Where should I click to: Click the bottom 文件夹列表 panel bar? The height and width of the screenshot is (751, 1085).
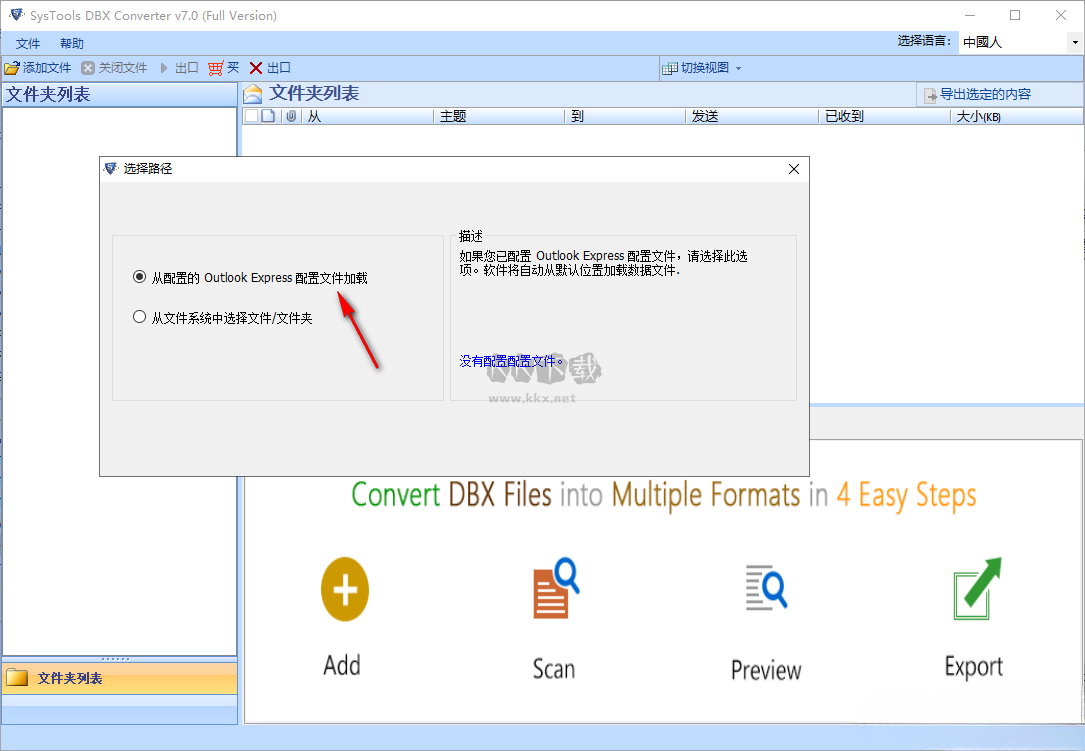coord(120,677)
